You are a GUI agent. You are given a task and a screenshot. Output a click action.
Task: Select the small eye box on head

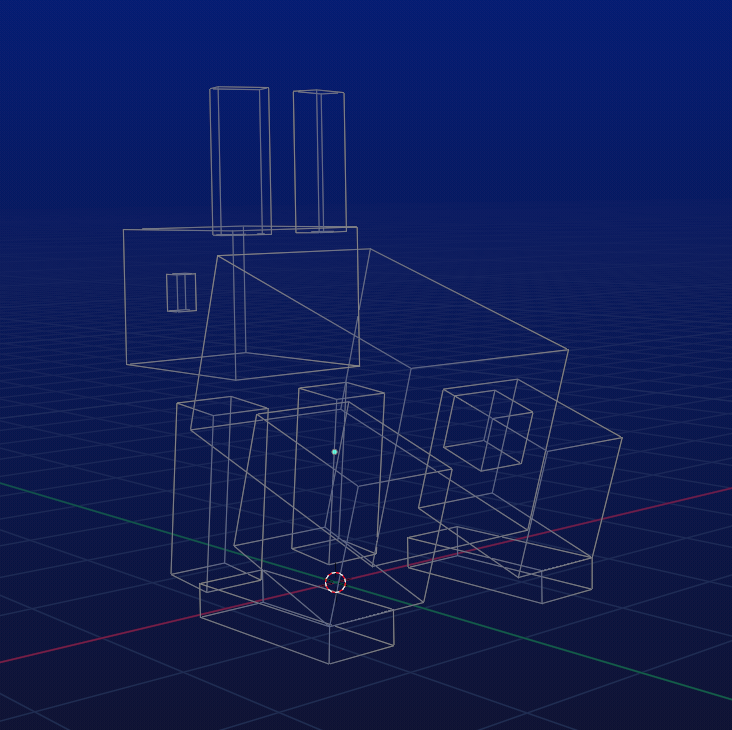[181, 293]
